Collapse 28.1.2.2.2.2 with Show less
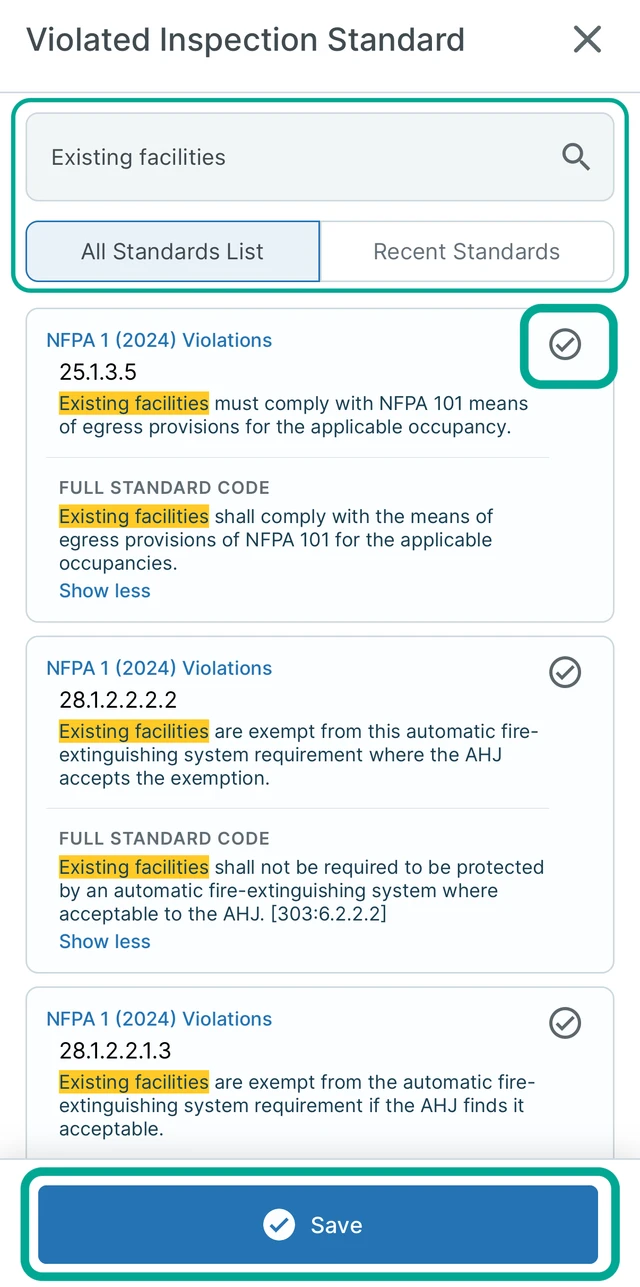 coord(105,942)
